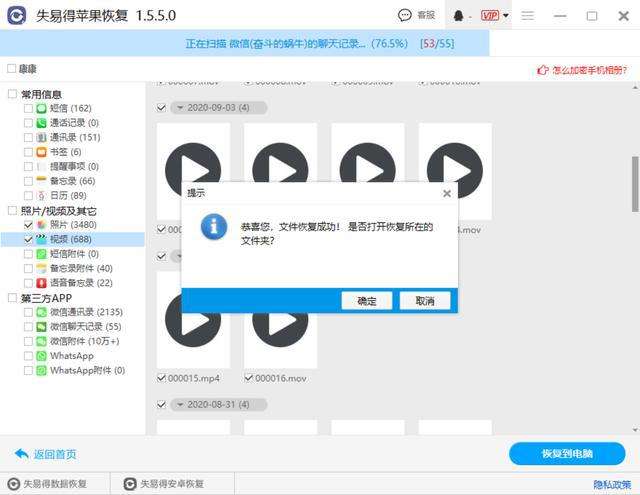Click the QQ penguin icon

tap(459, 16)
